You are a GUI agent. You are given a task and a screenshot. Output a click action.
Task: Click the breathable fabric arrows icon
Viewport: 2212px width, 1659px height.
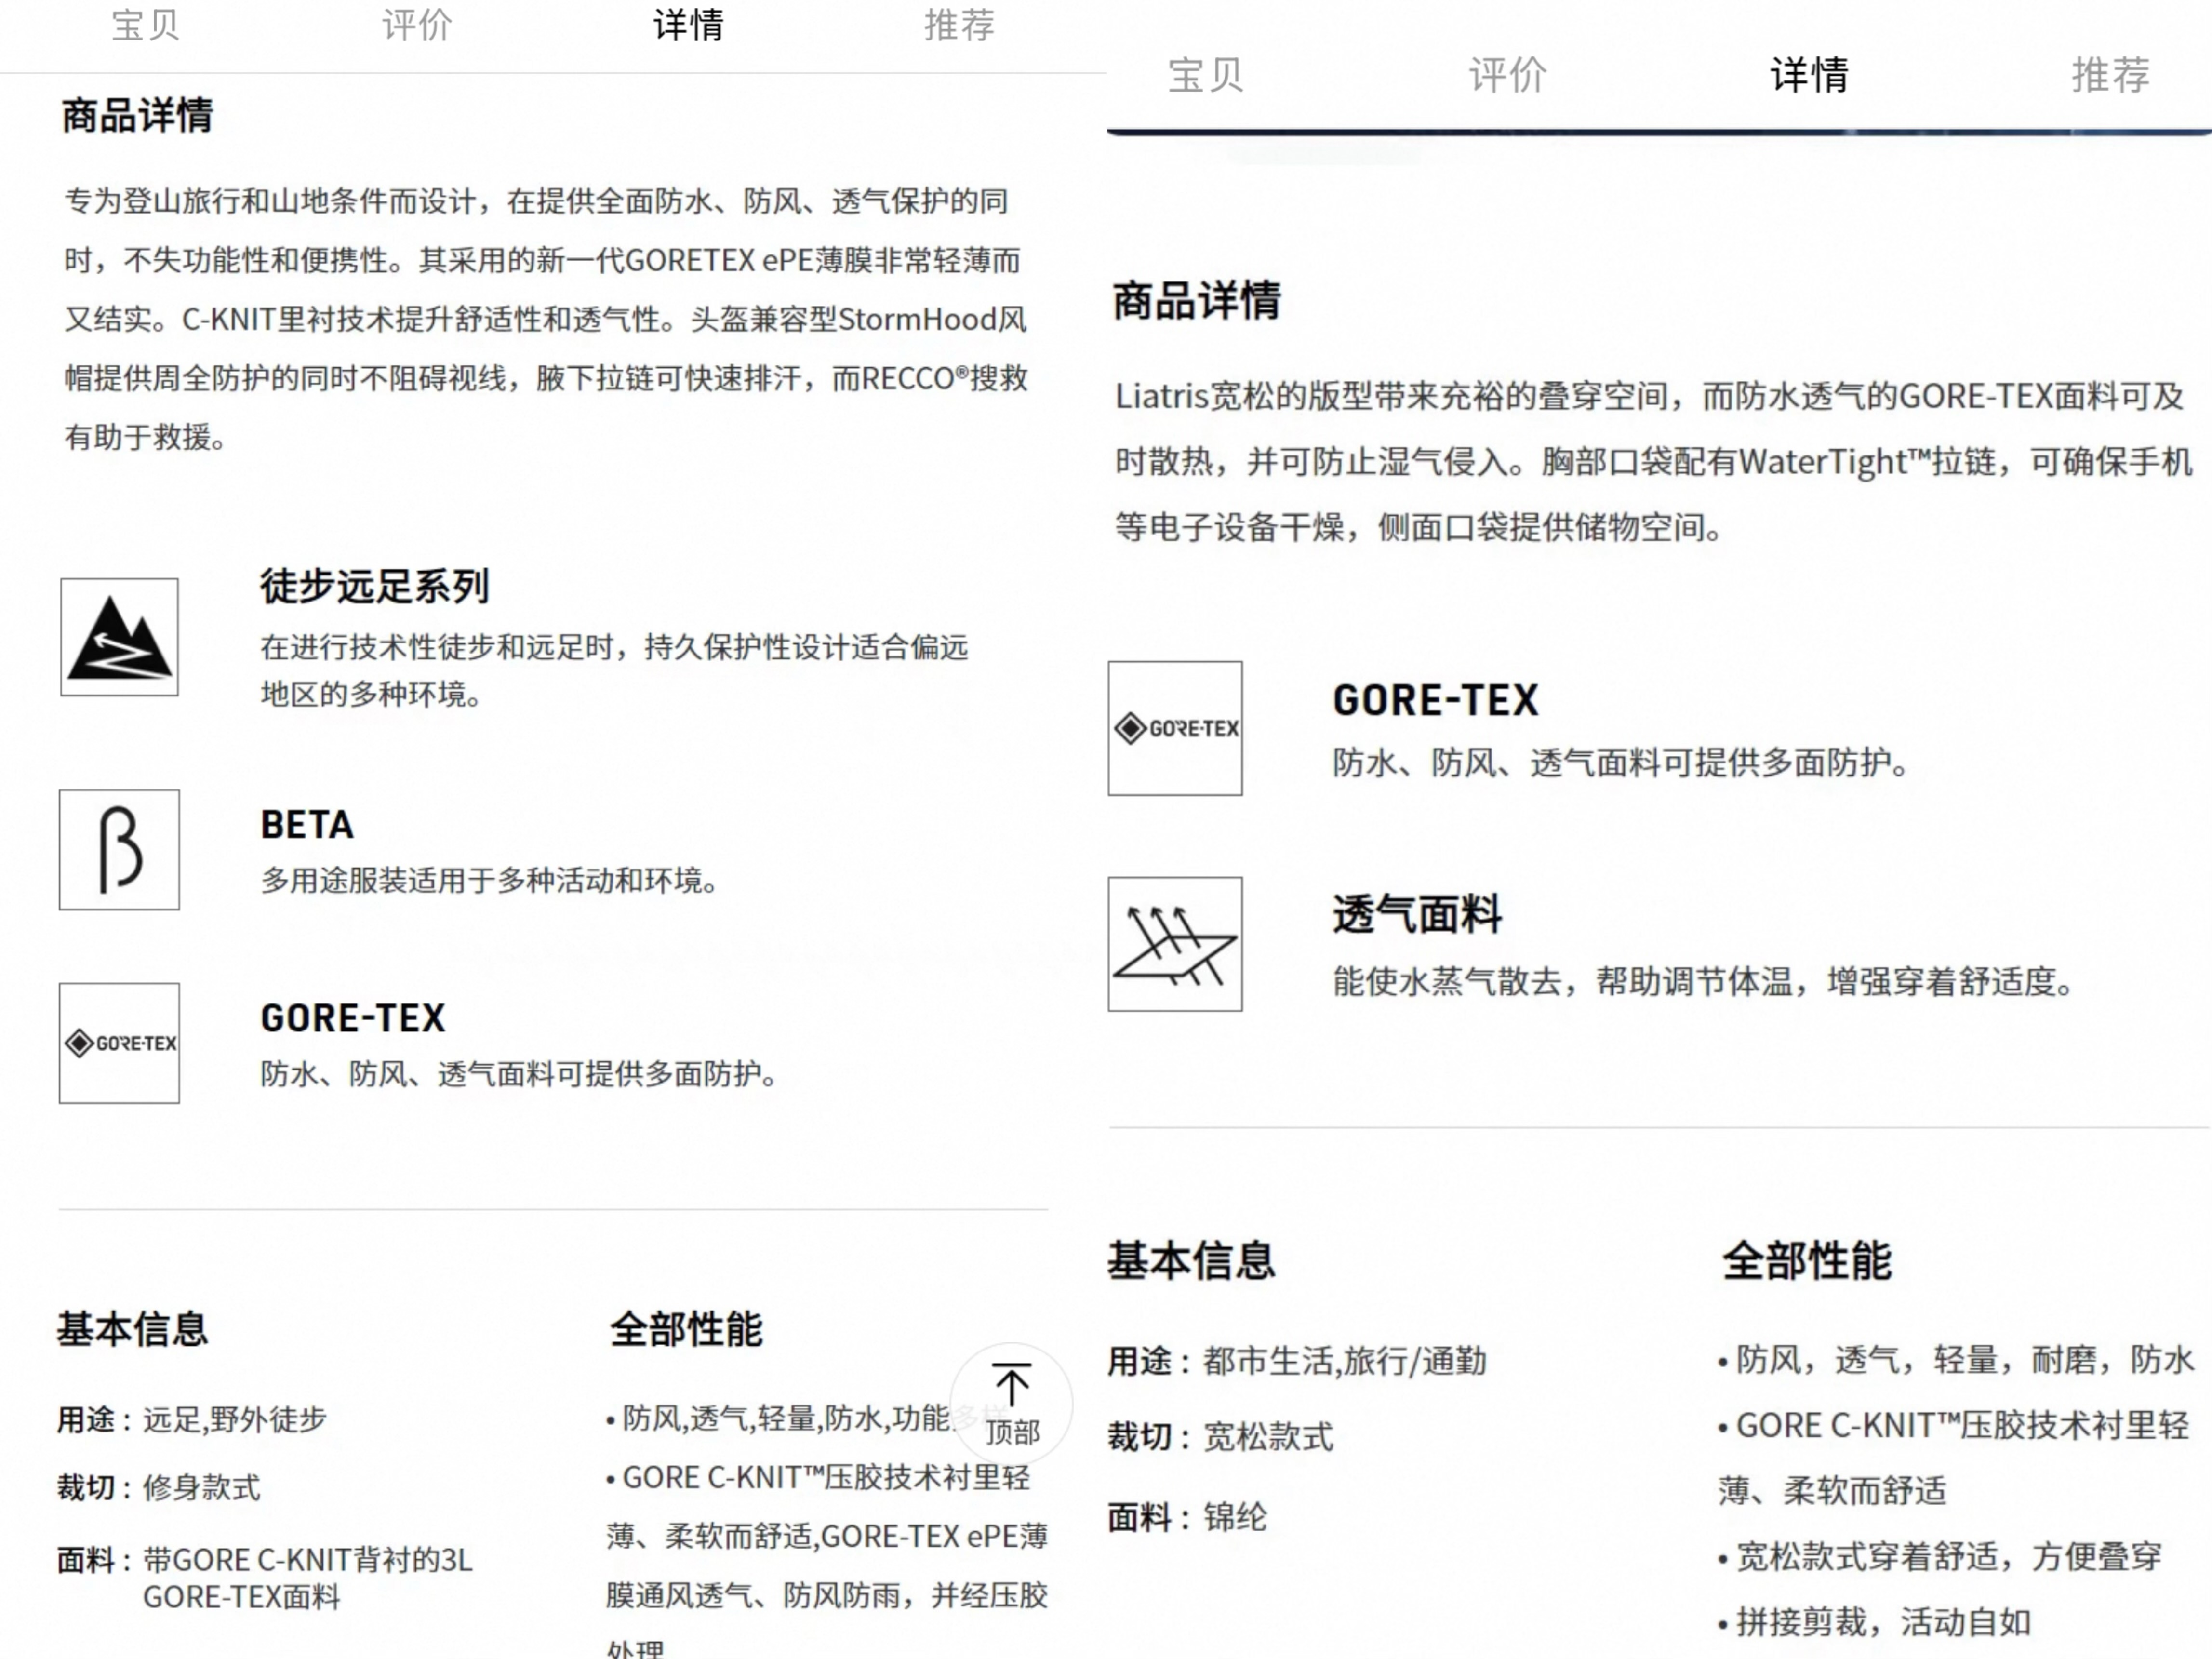point(1175,944)
